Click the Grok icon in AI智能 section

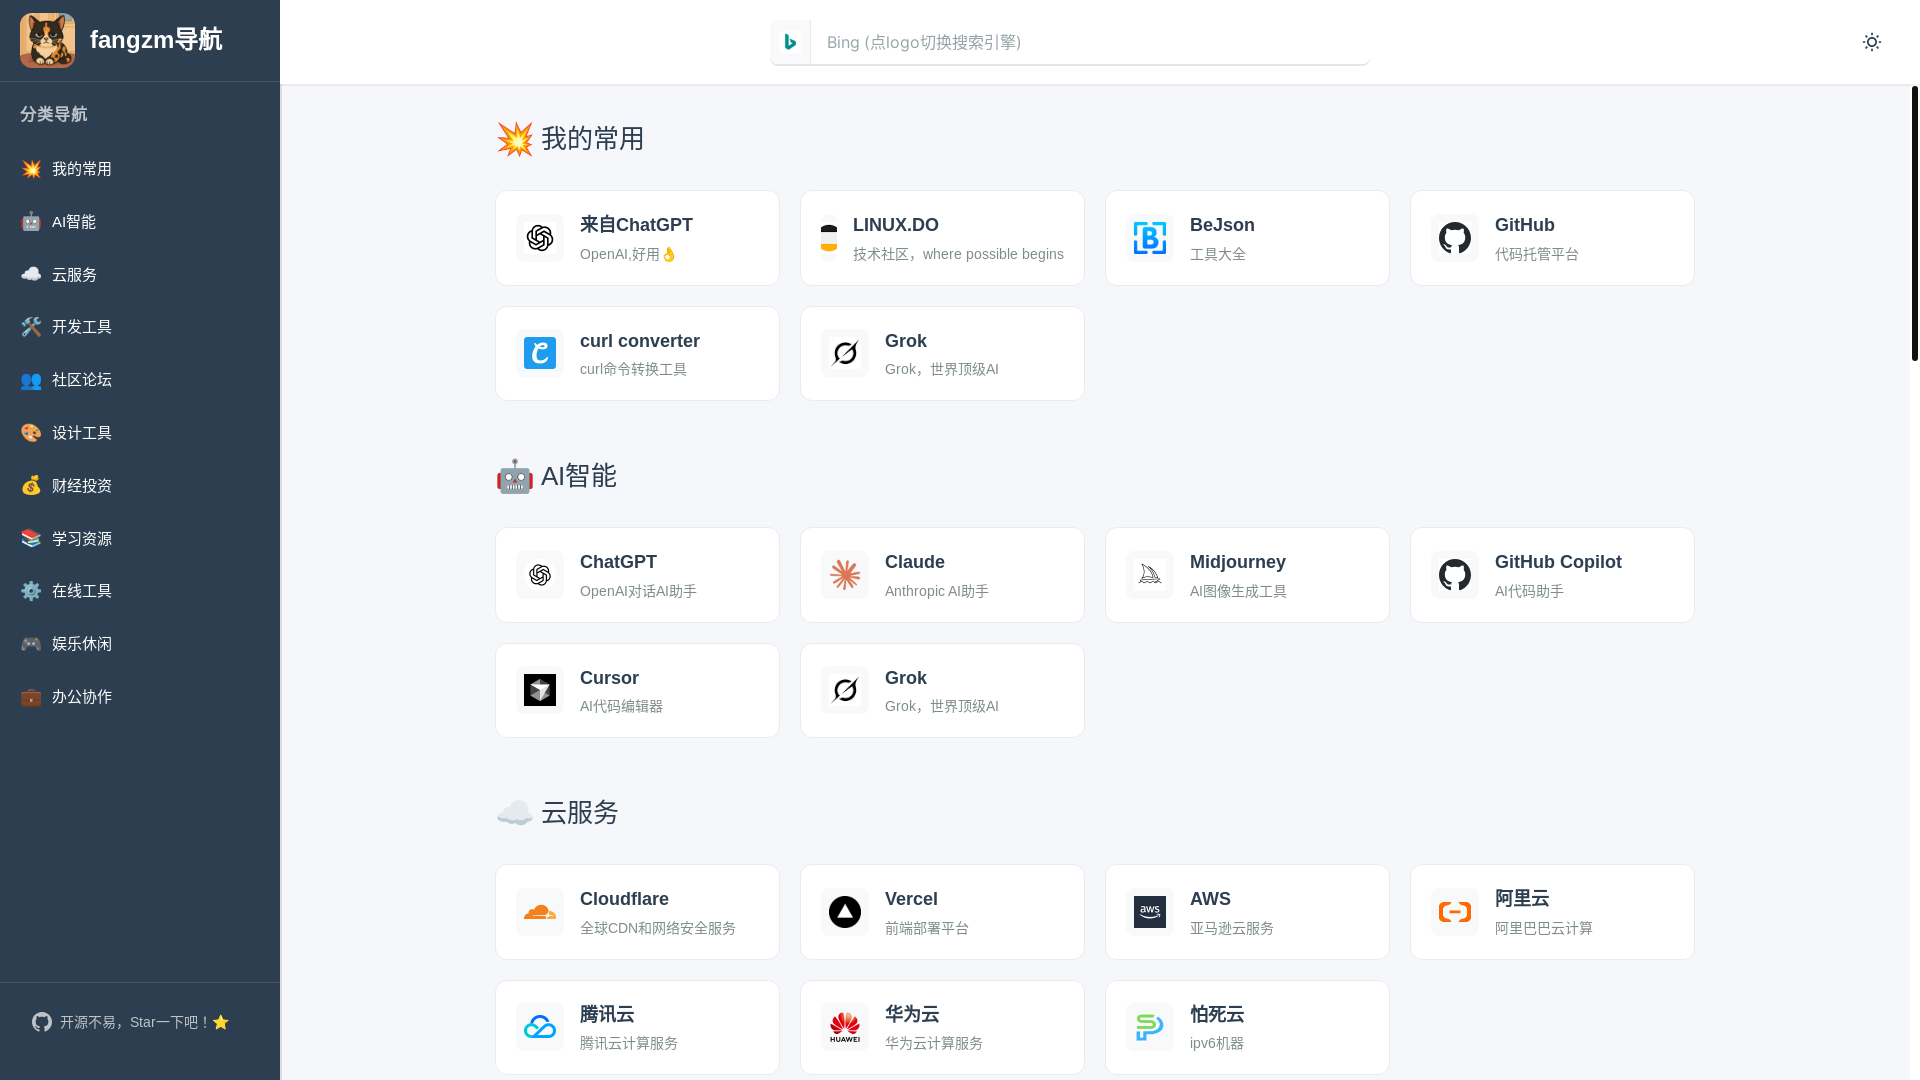click(x=845, y=690)
